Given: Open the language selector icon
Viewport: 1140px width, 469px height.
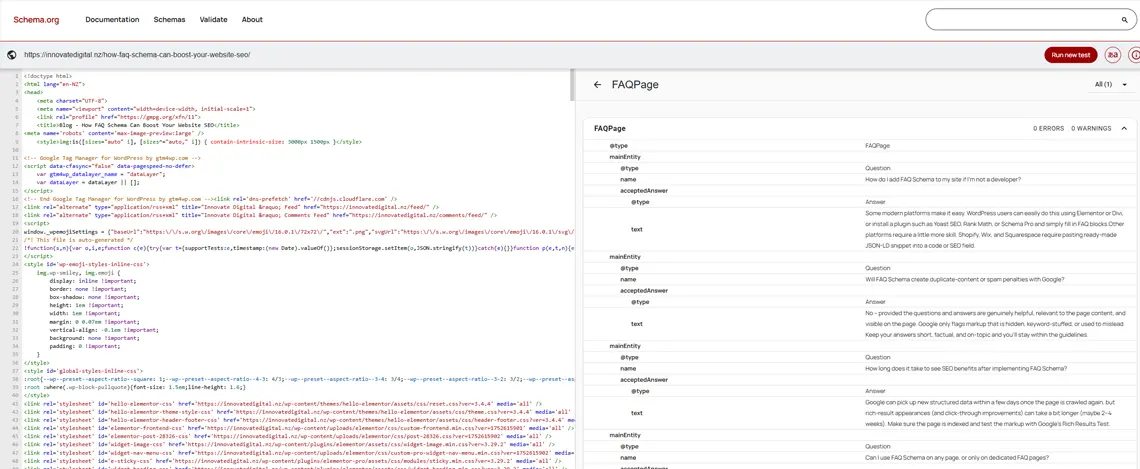Looking at the screenshot, I should [1112, 55].
